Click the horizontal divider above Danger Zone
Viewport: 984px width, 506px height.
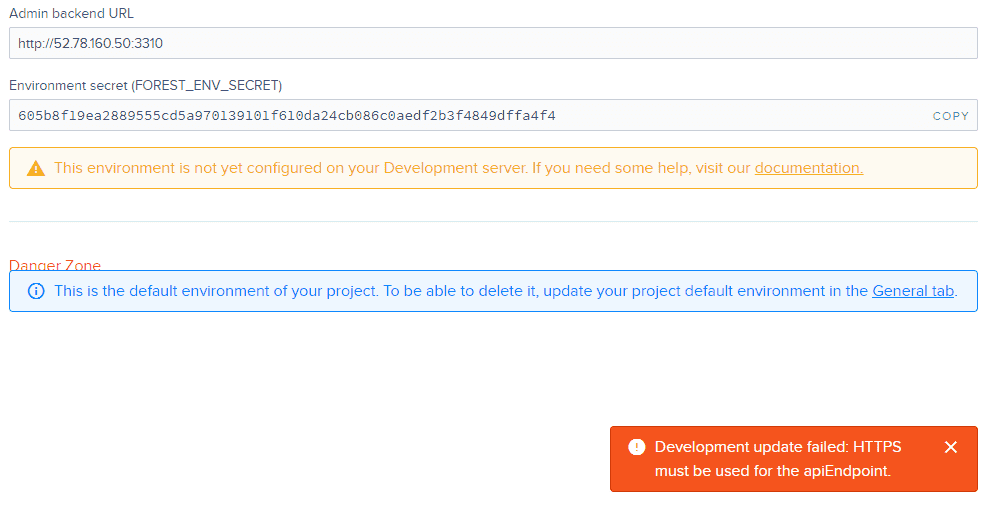coord(493,221)
